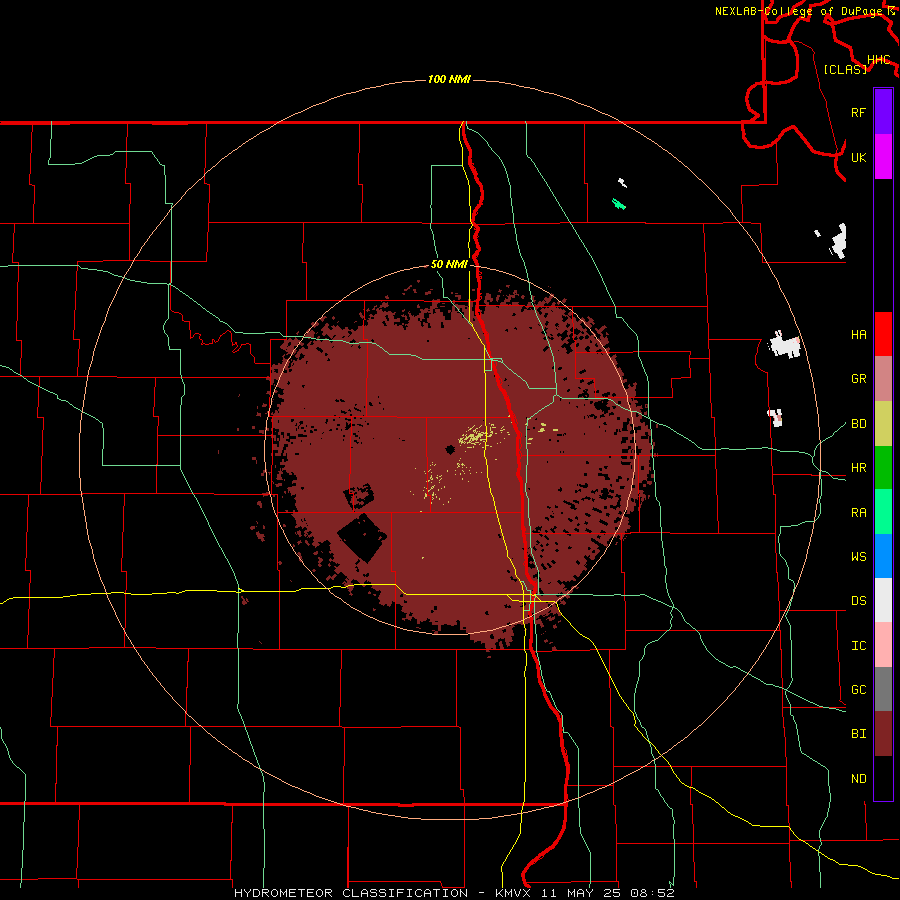Click the BD yellow legend swatch

tap(883, 423)
